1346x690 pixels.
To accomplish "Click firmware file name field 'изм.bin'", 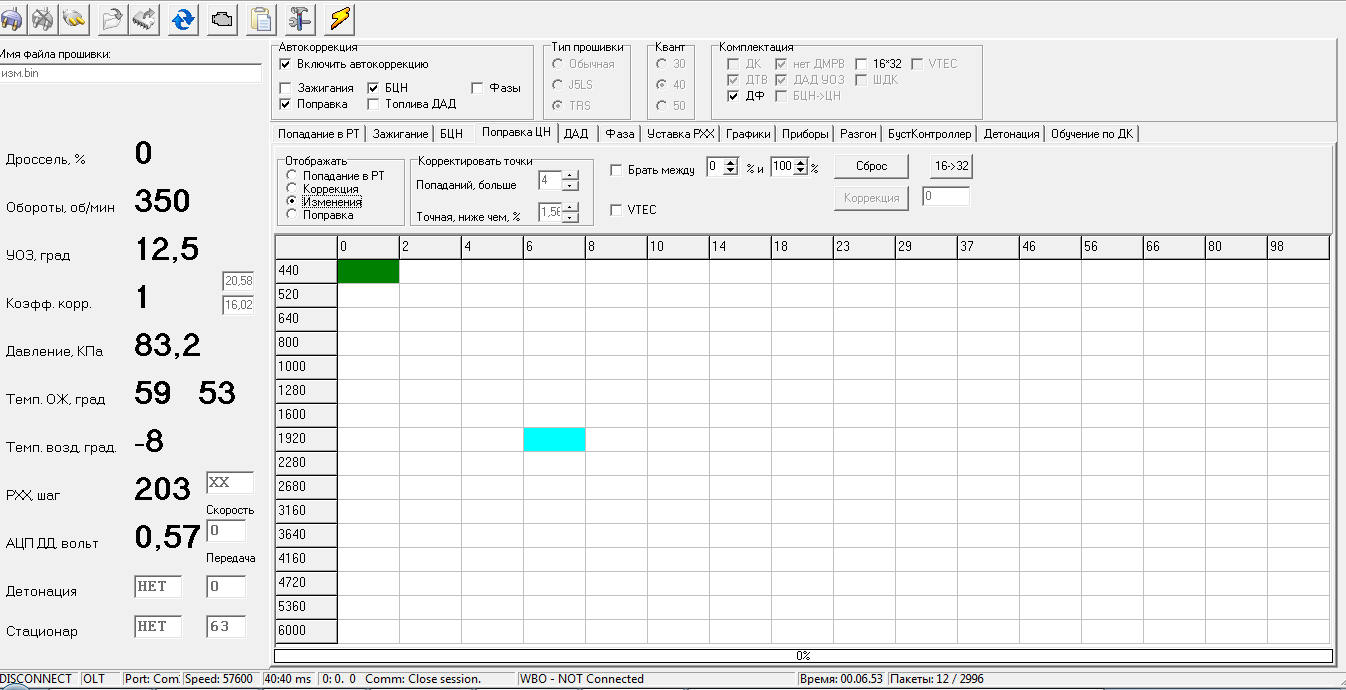I will 130,73.
